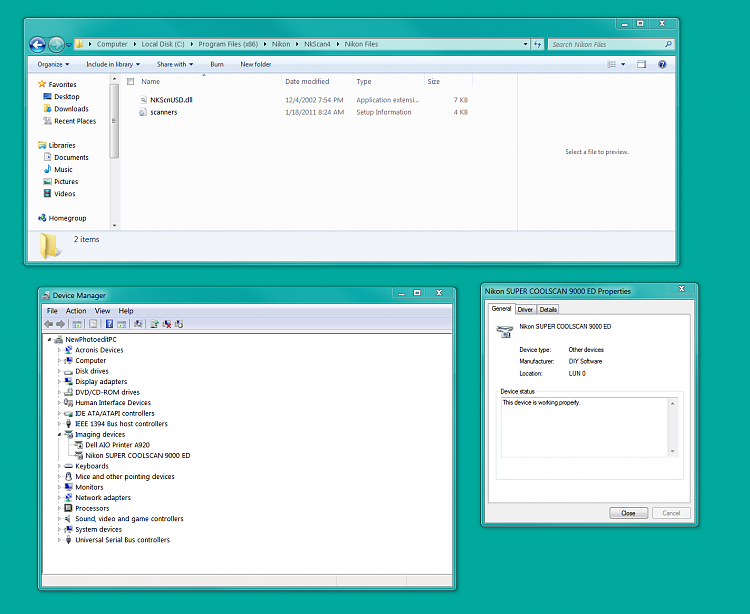The image size is (750, 614).
Task: Click the Burn button in Explorer
Action: pos(217,64)
